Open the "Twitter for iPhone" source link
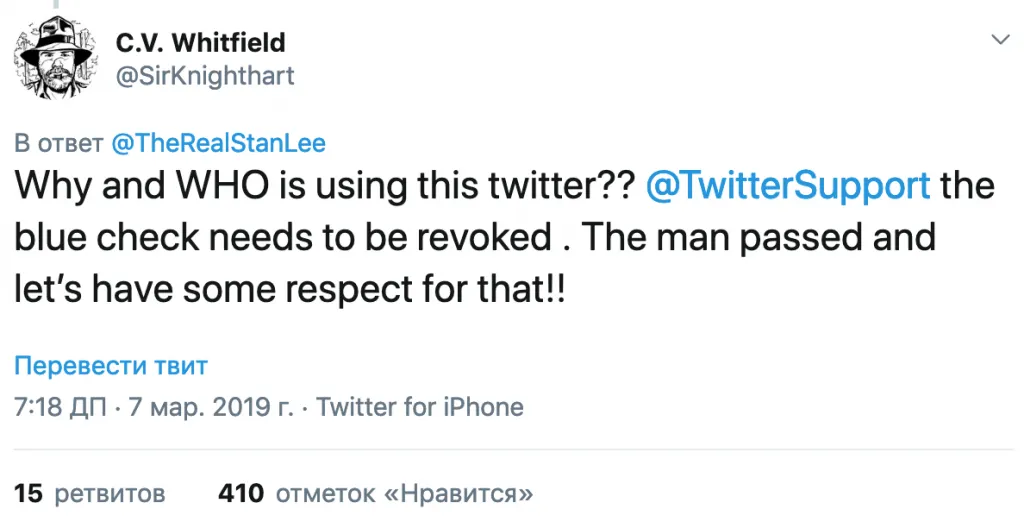Viewport: 1024px width, 528px height. coord(419,407)
